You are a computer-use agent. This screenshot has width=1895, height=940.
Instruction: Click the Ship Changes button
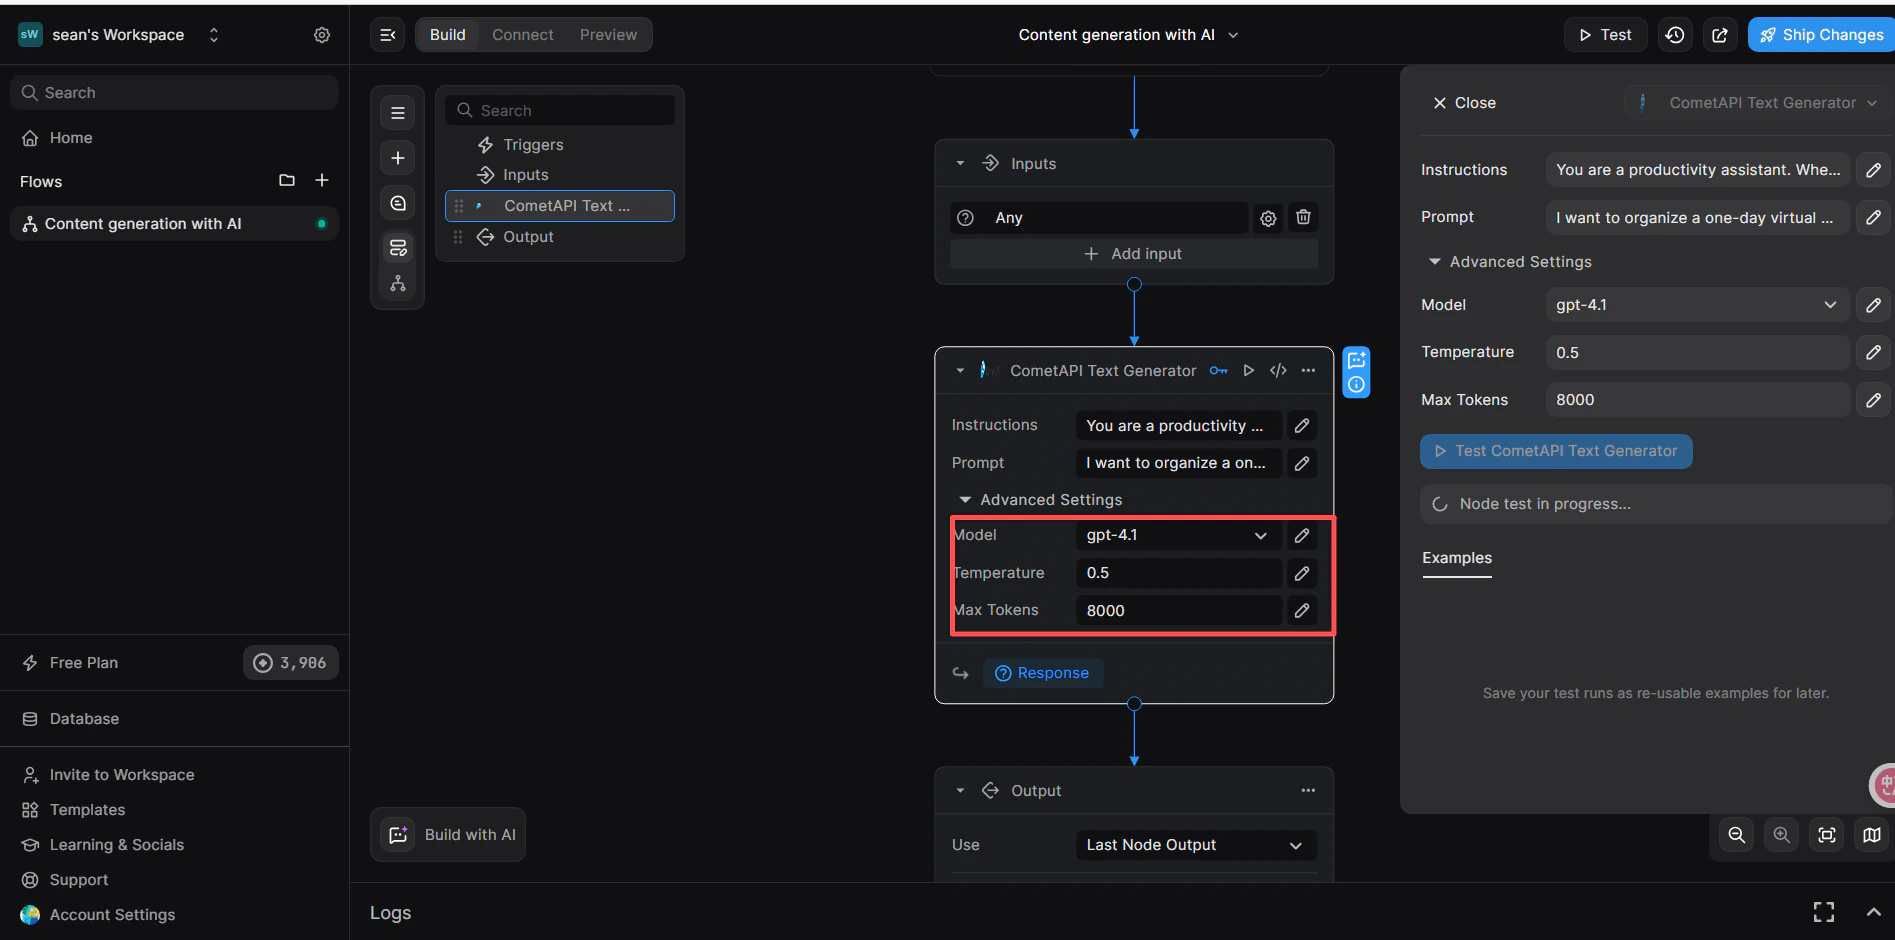tap(1820, 34)
